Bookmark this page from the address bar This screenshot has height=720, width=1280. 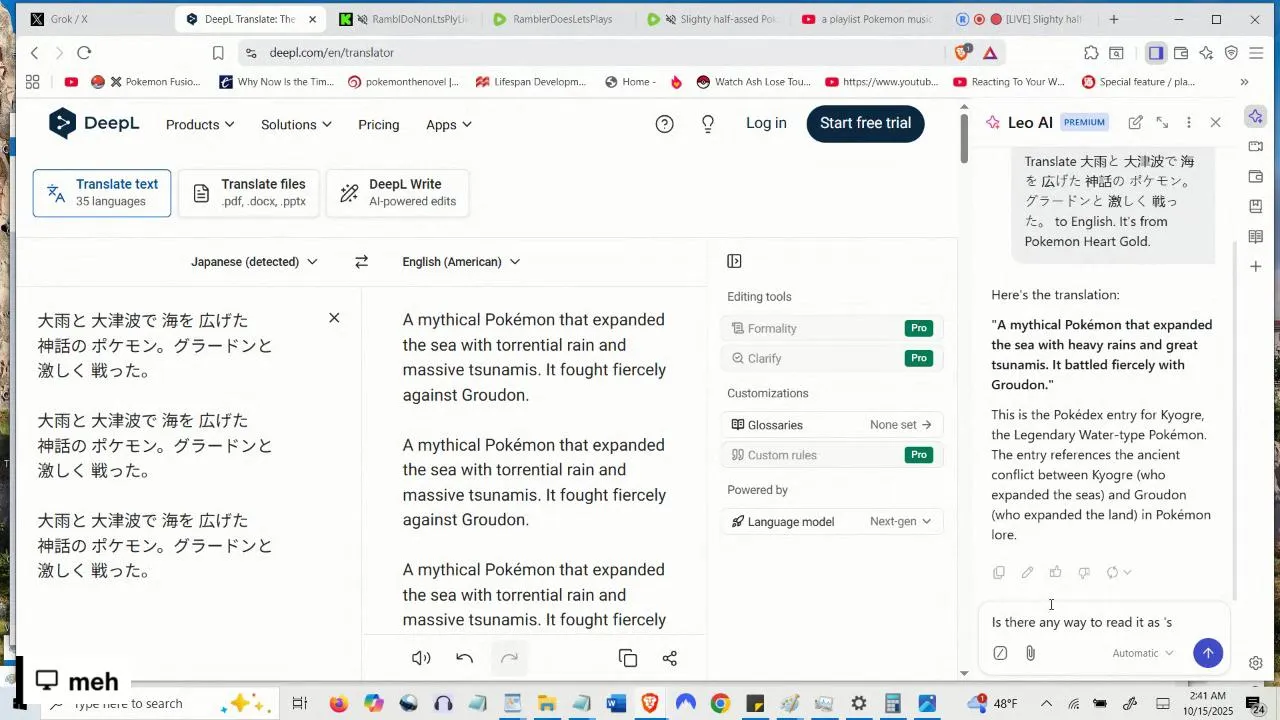point(218,53)
